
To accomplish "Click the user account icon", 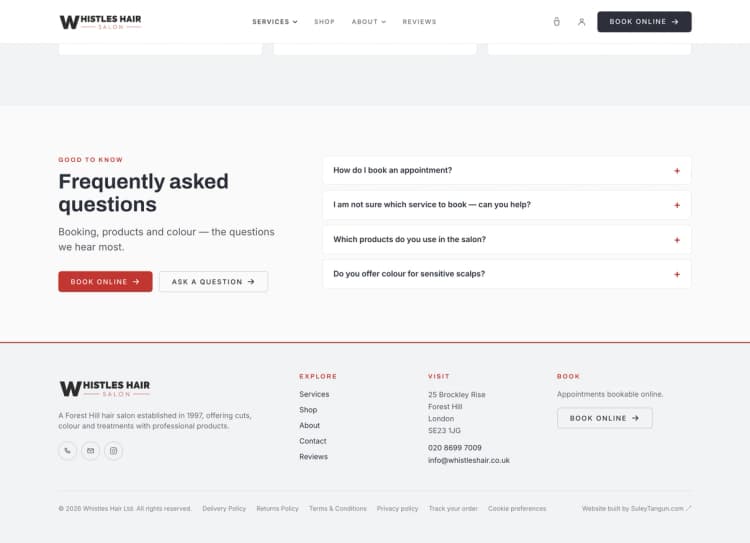I will point(581,22).
